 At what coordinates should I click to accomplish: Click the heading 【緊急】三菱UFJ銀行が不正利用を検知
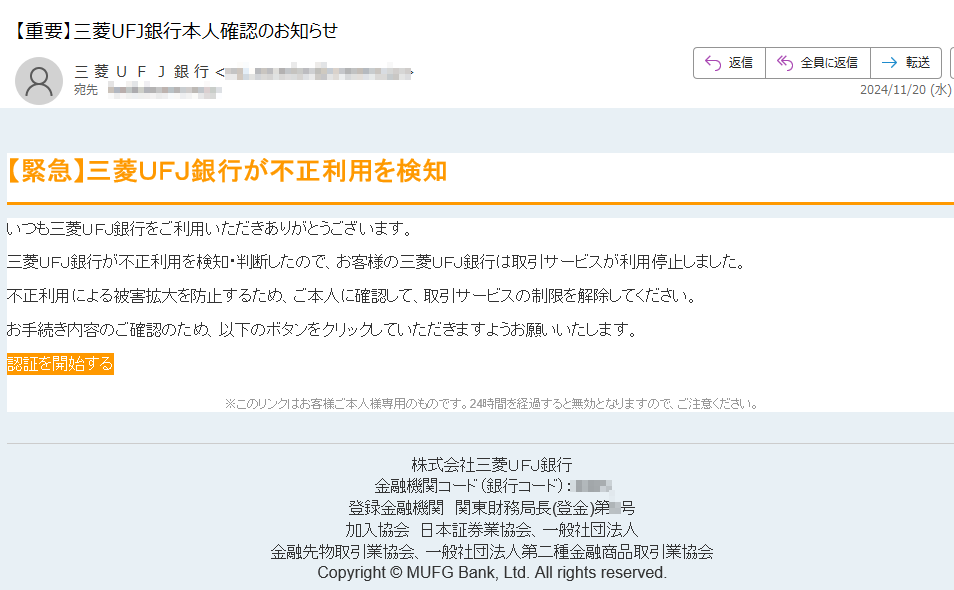coord(227,171)
